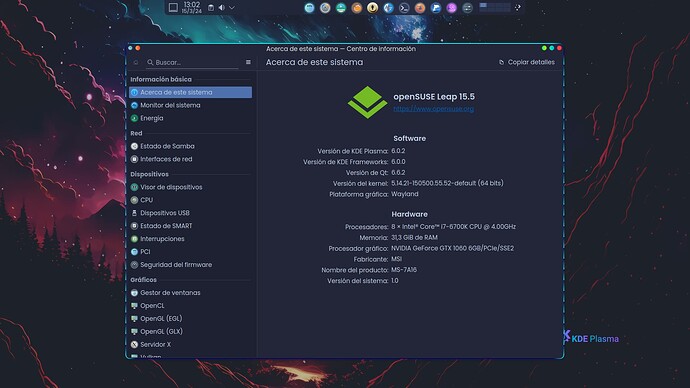Open the settings sliders icon in top panel

click(x=467, y=7)
